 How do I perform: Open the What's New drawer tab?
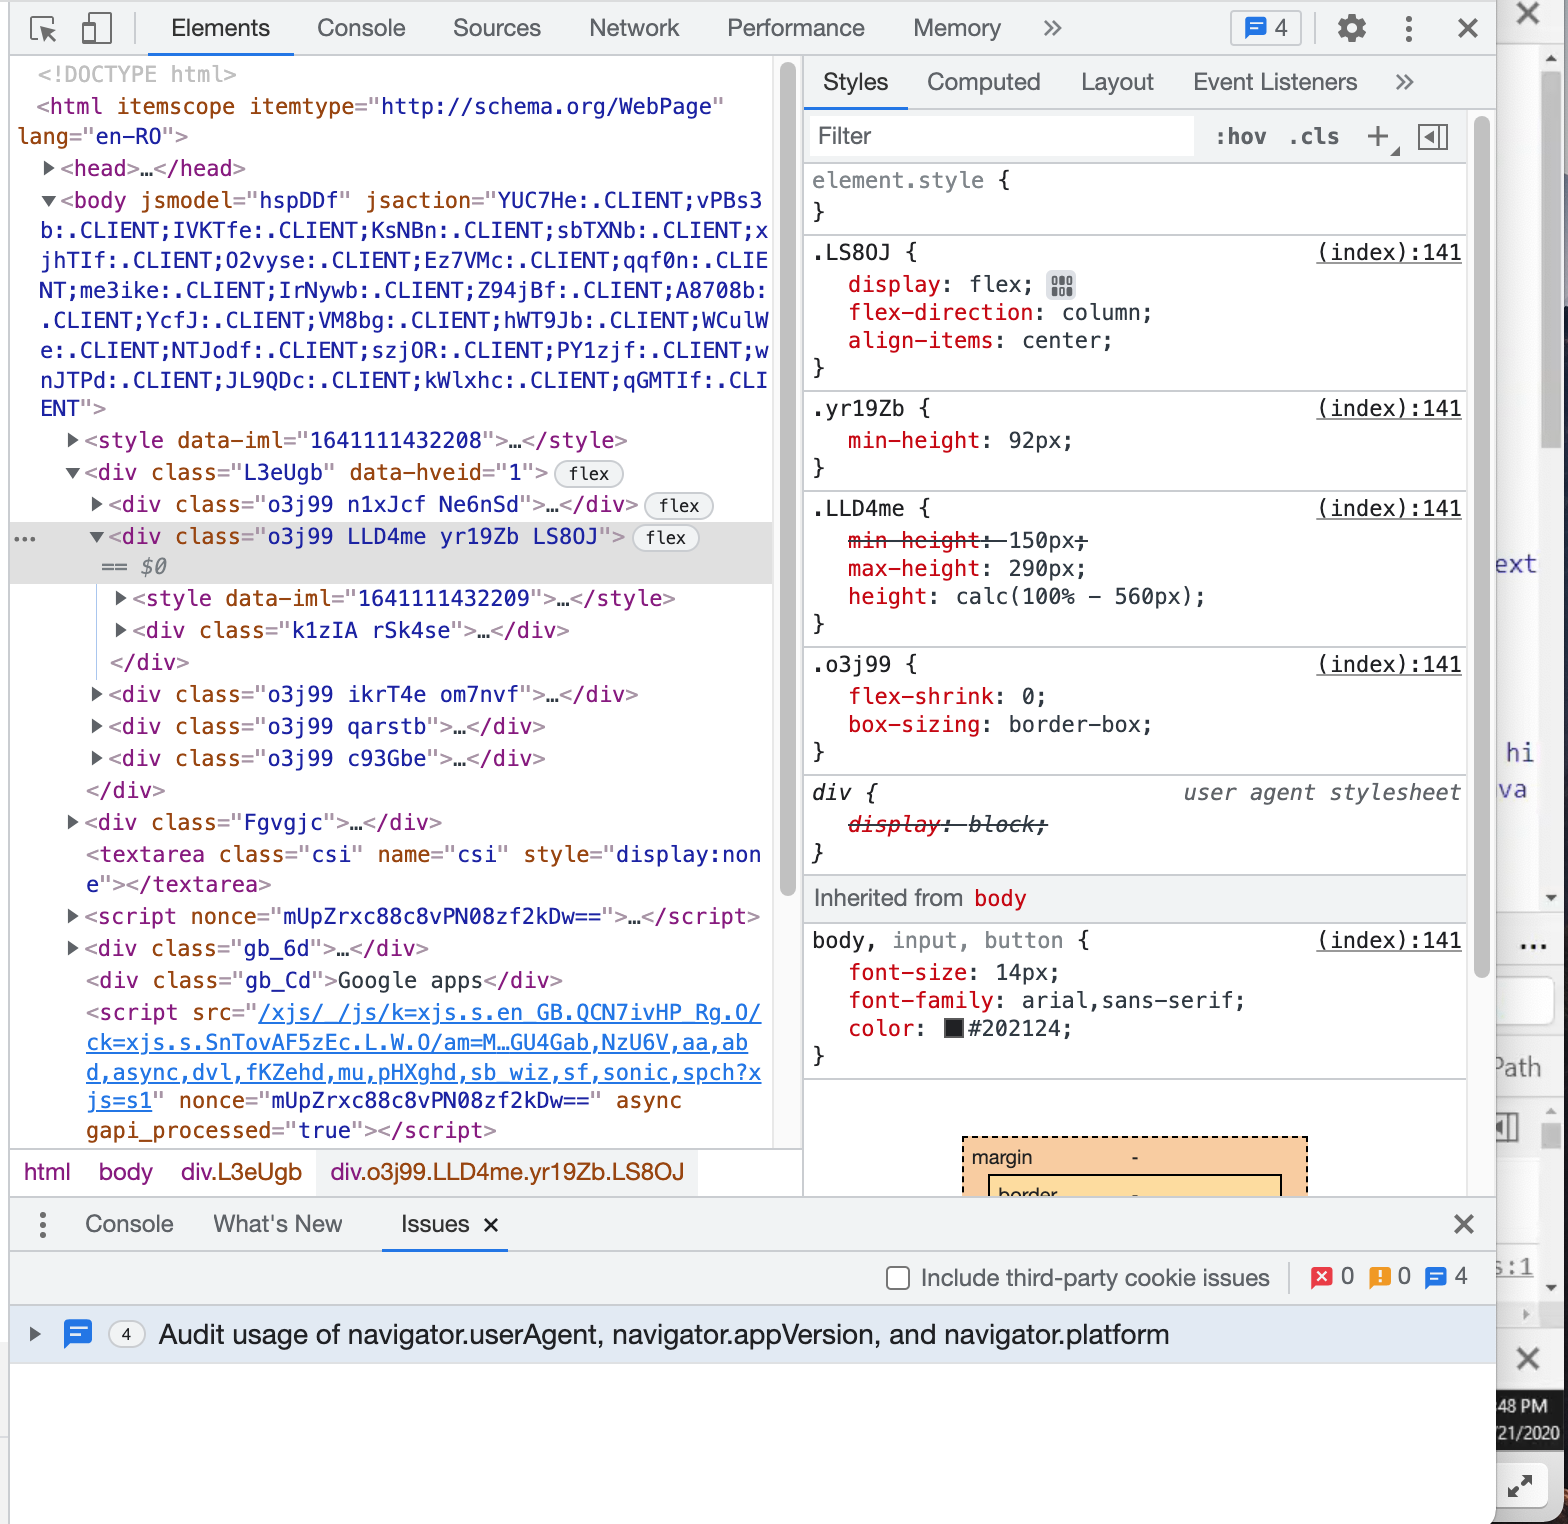tap(277, 1224)
